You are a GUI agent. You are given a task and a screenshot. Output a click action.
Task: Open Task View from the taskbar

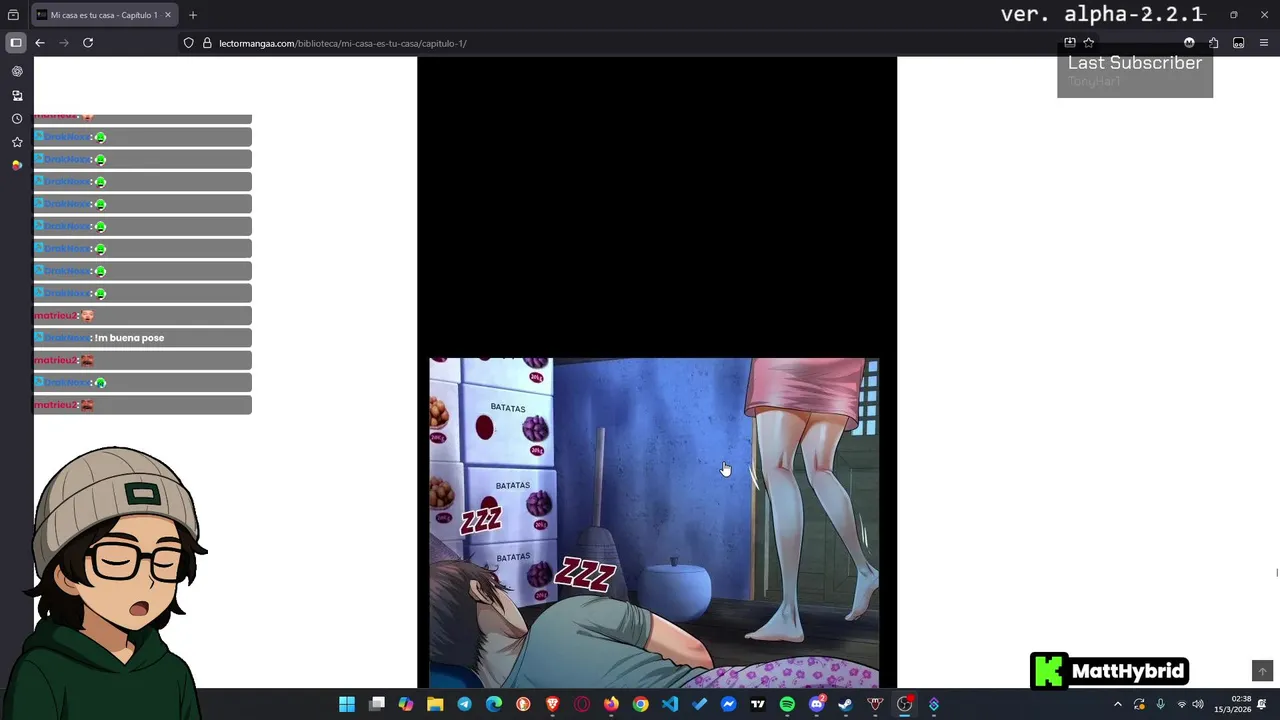pos(377,704)
